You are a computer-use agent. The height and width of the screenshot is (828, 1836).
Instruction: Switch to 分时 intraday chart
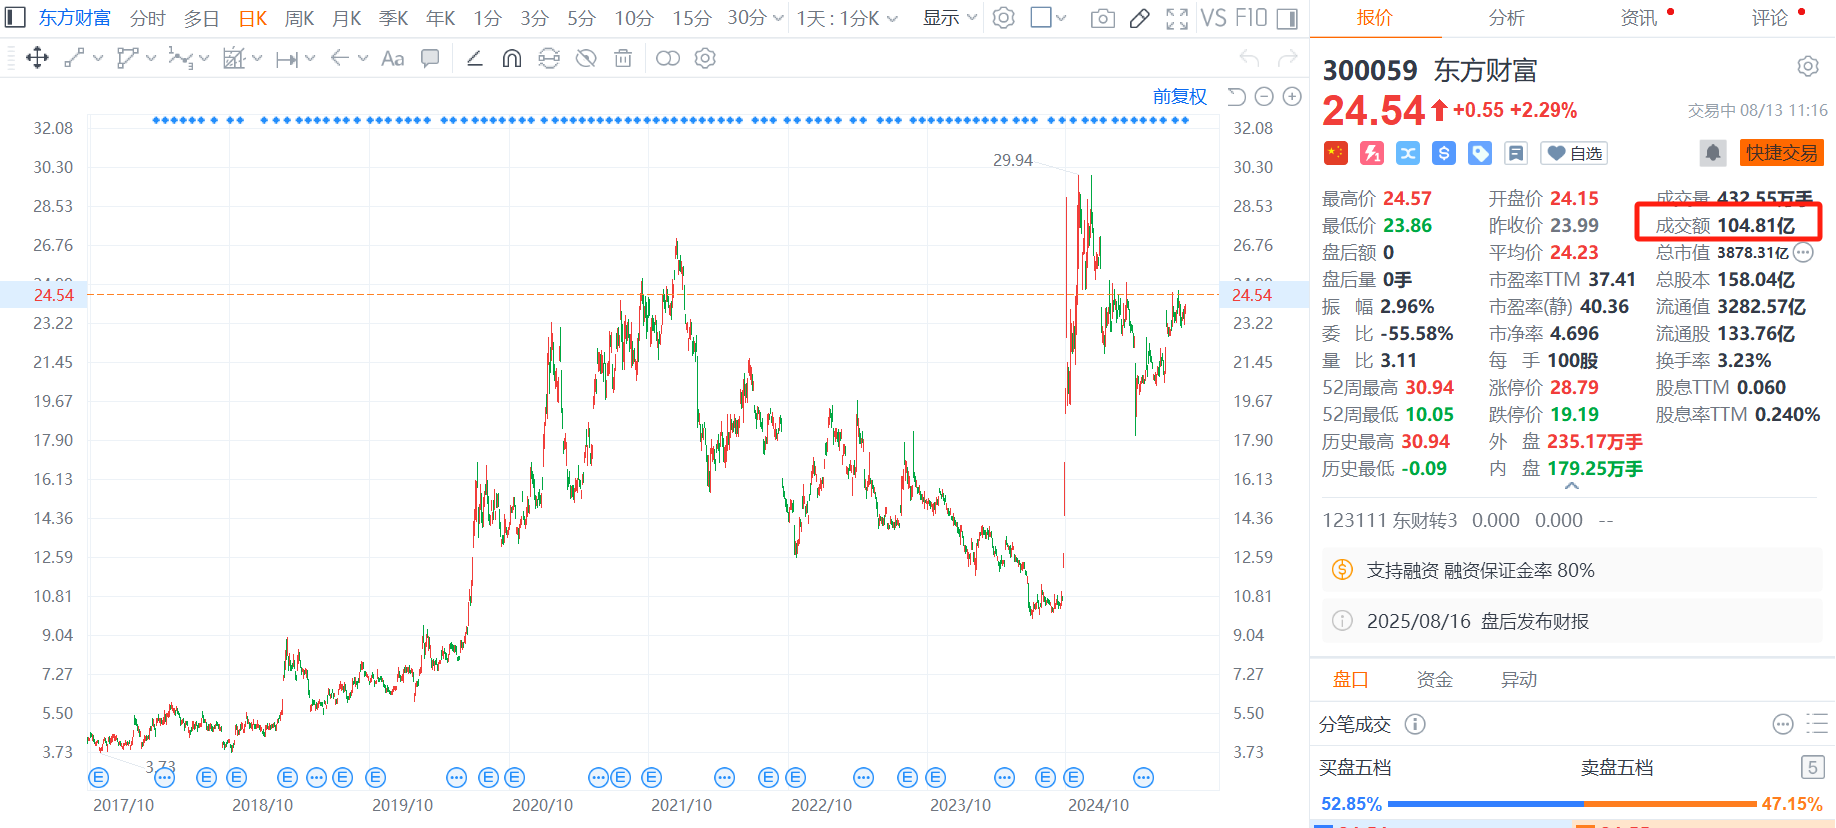[x=148, y=18]
